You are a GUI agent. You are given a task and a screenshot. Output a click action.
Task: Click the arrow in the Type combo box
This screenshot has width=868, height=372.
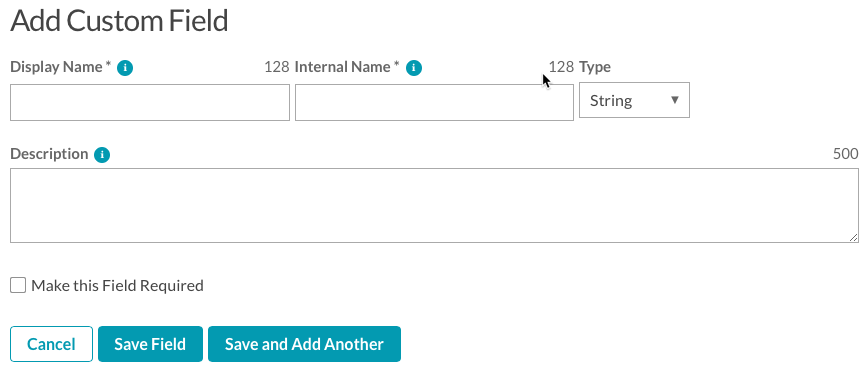(675, 100)
